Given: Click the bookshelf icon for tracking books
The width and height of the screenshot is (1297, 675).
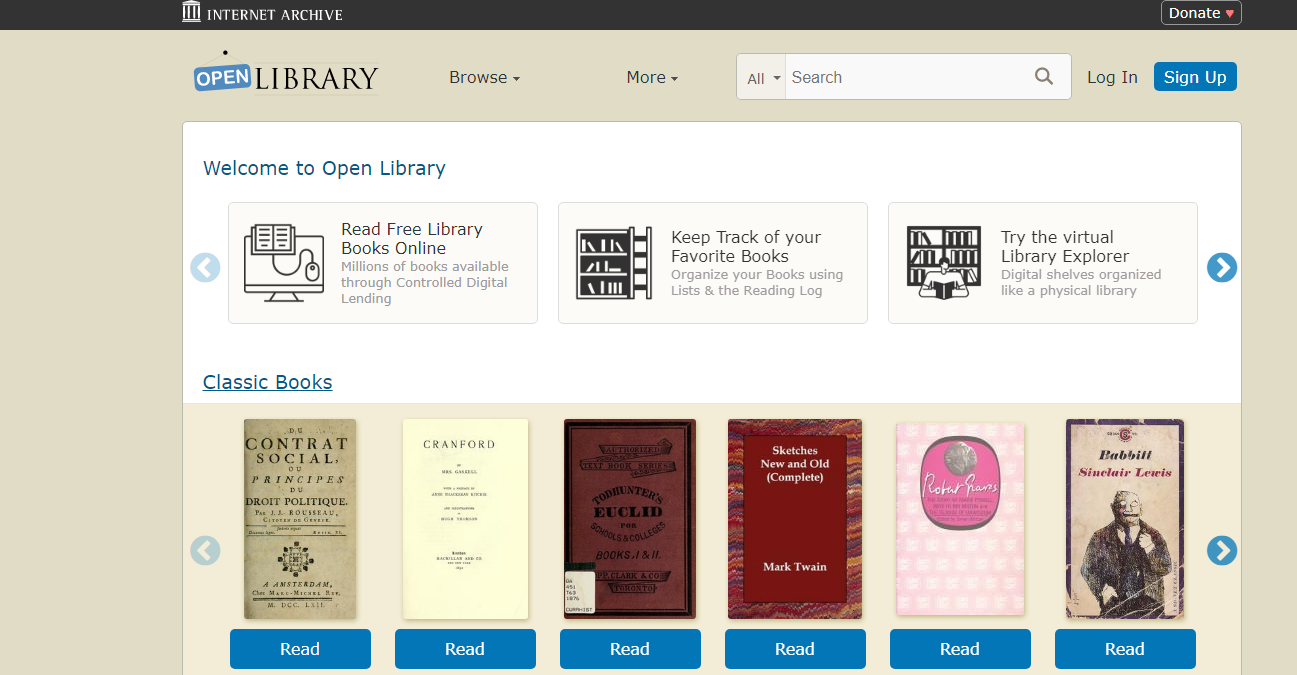Looking at the screenshot, I should [x=614, y=263].
